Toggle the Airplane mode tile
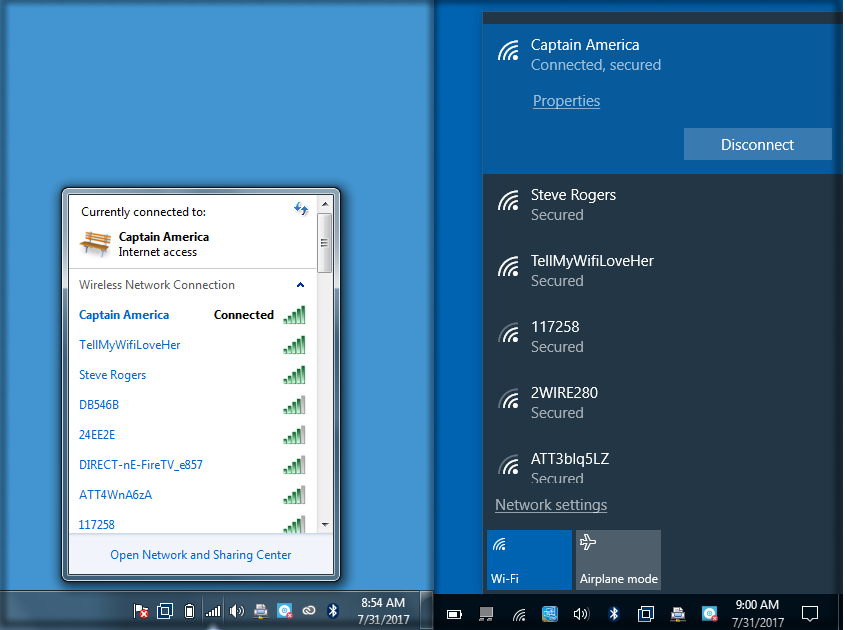Image resolution: width=845 pixels, height=630 pixels. tap(618, 560)
